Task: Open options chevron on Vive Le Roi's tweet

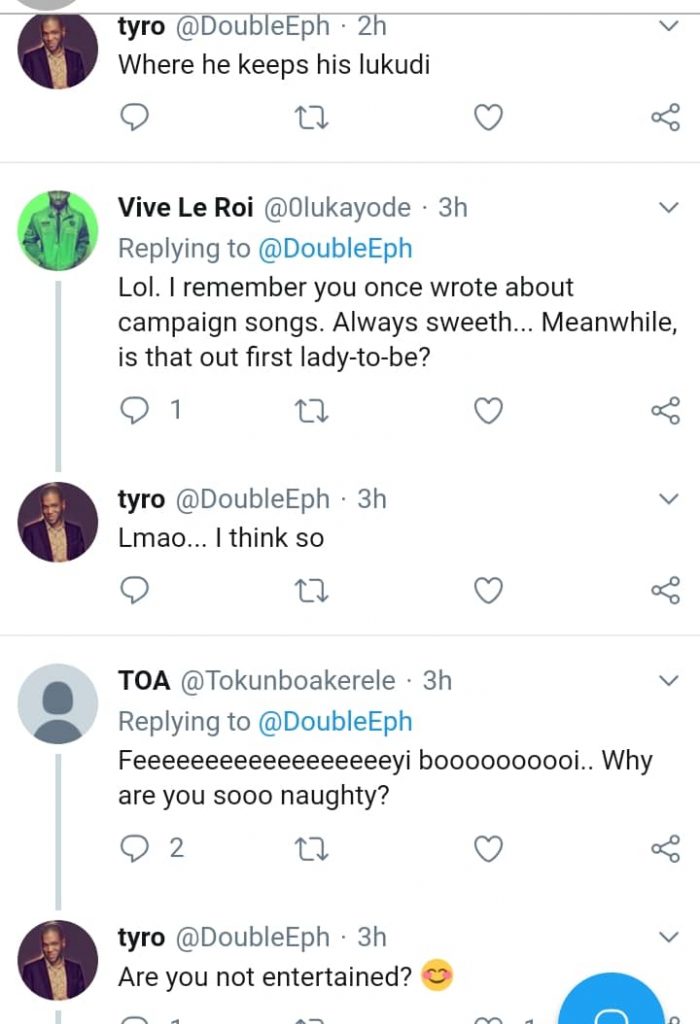Action: click(668, 208)
